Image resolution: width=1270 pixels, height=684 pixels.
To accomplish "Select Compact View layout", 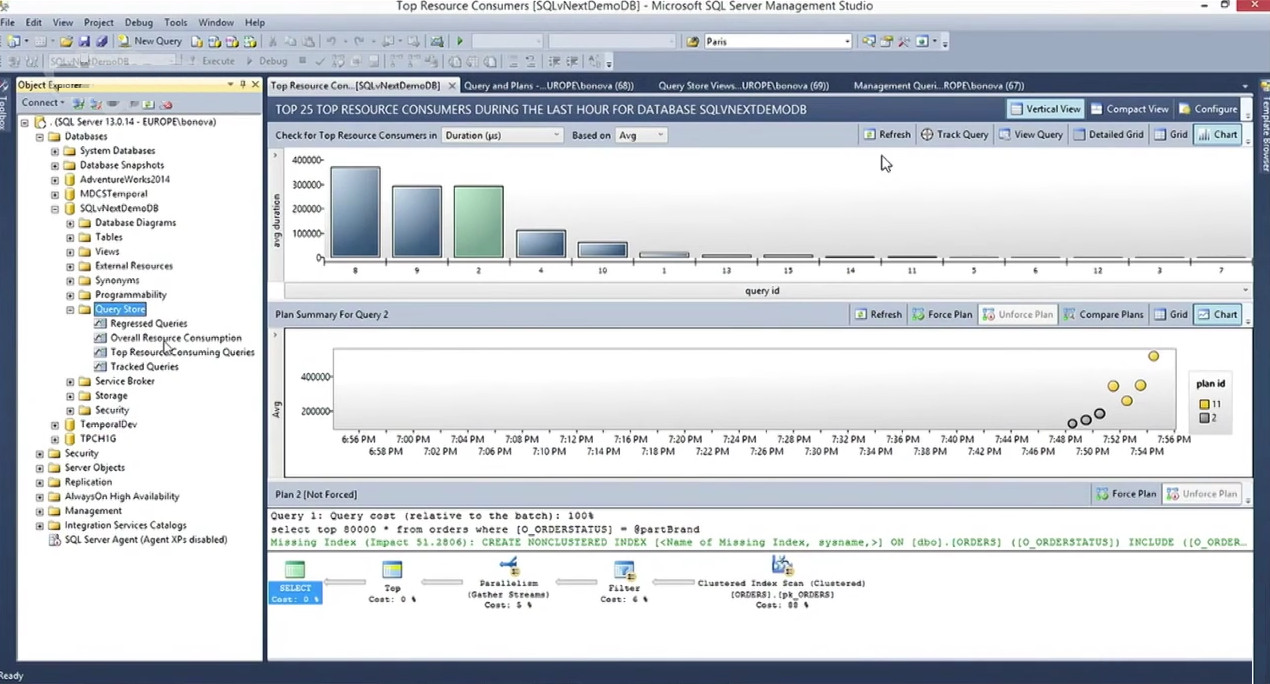I will pos(1129,109).
